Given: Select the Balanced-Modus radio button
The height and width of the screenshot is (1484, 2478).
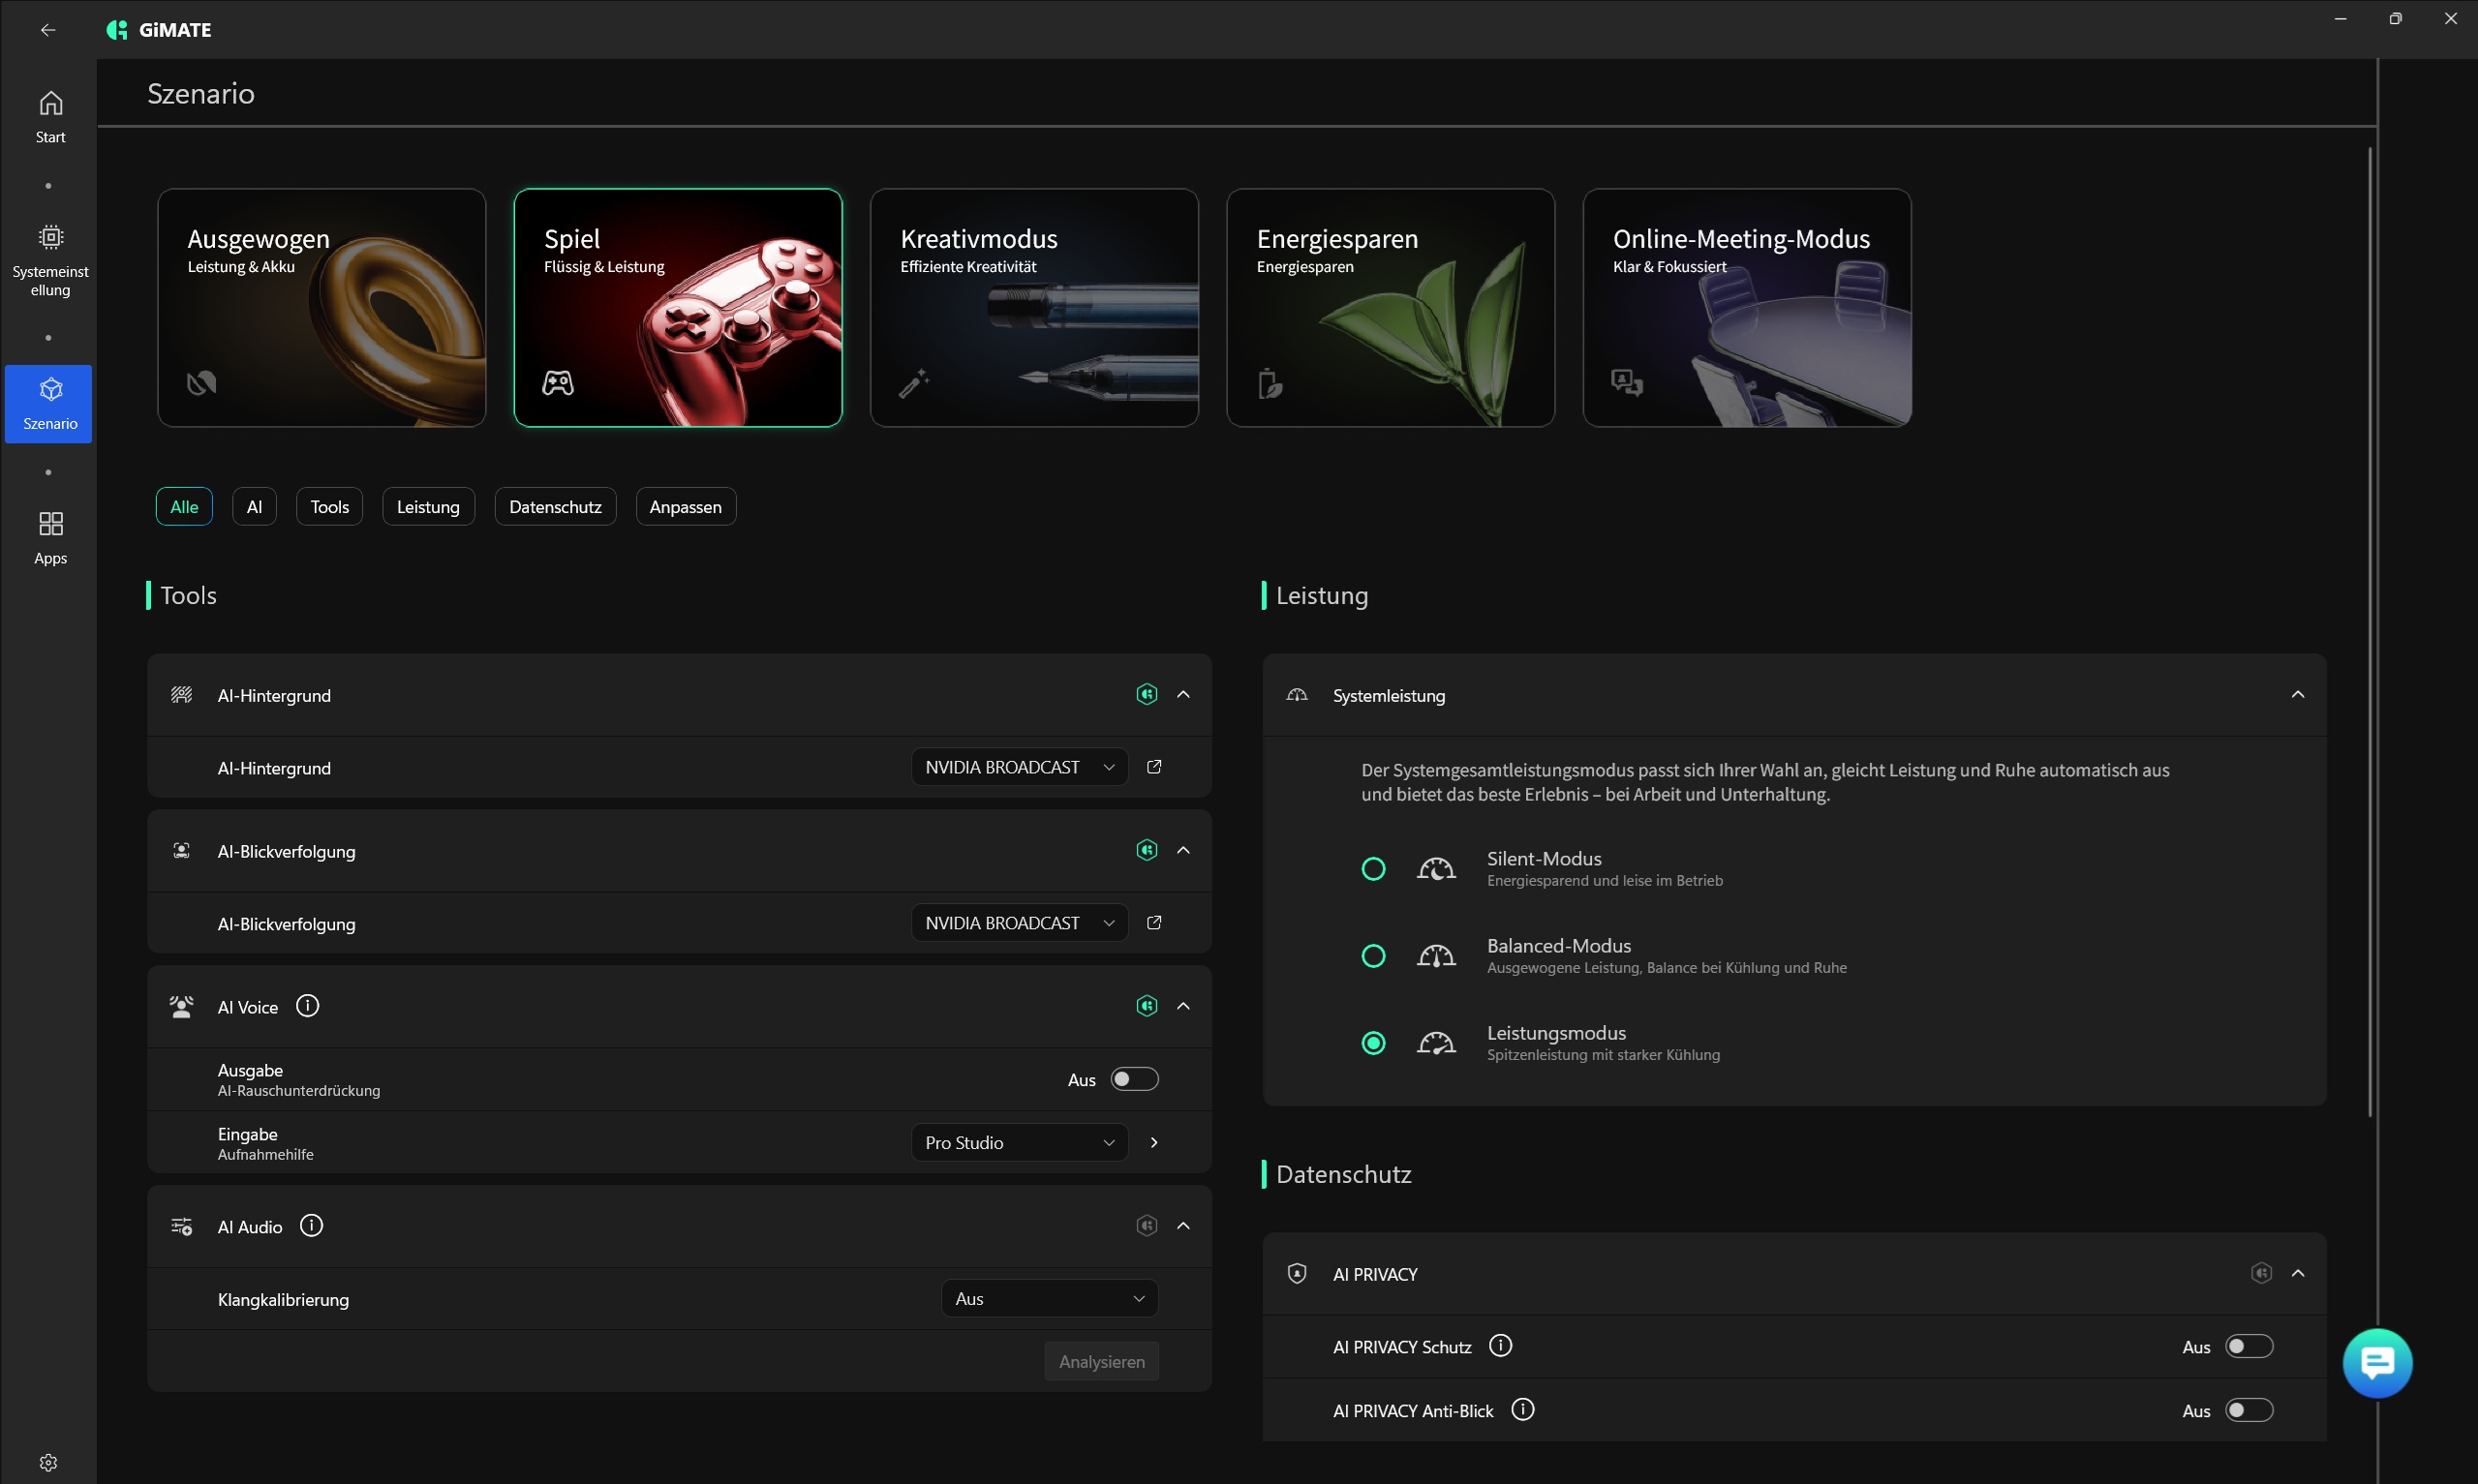Looking at the screenshot, I should coord(1373,956).
